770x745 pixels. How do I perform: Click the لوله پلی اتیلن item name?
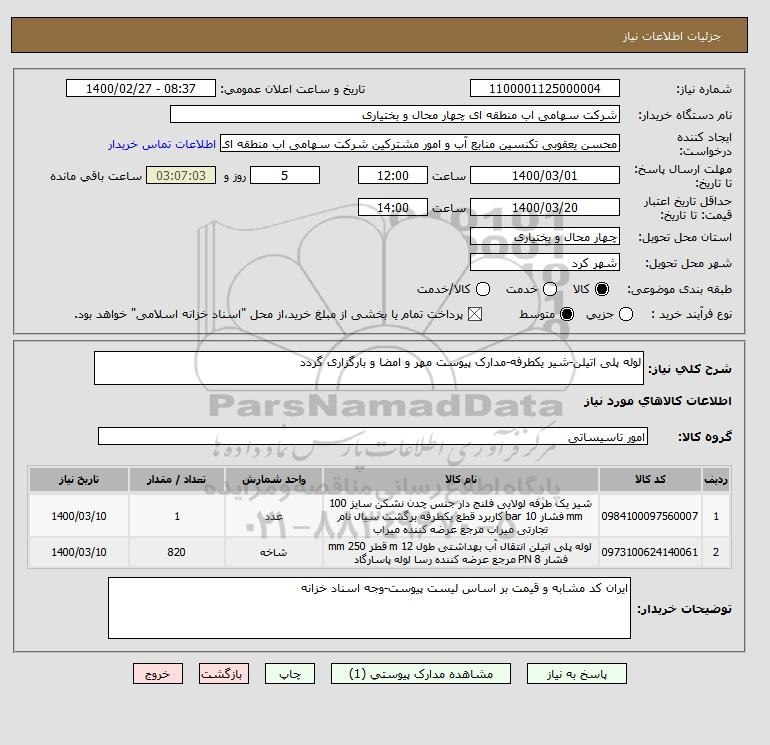click(x=461, y=552)
